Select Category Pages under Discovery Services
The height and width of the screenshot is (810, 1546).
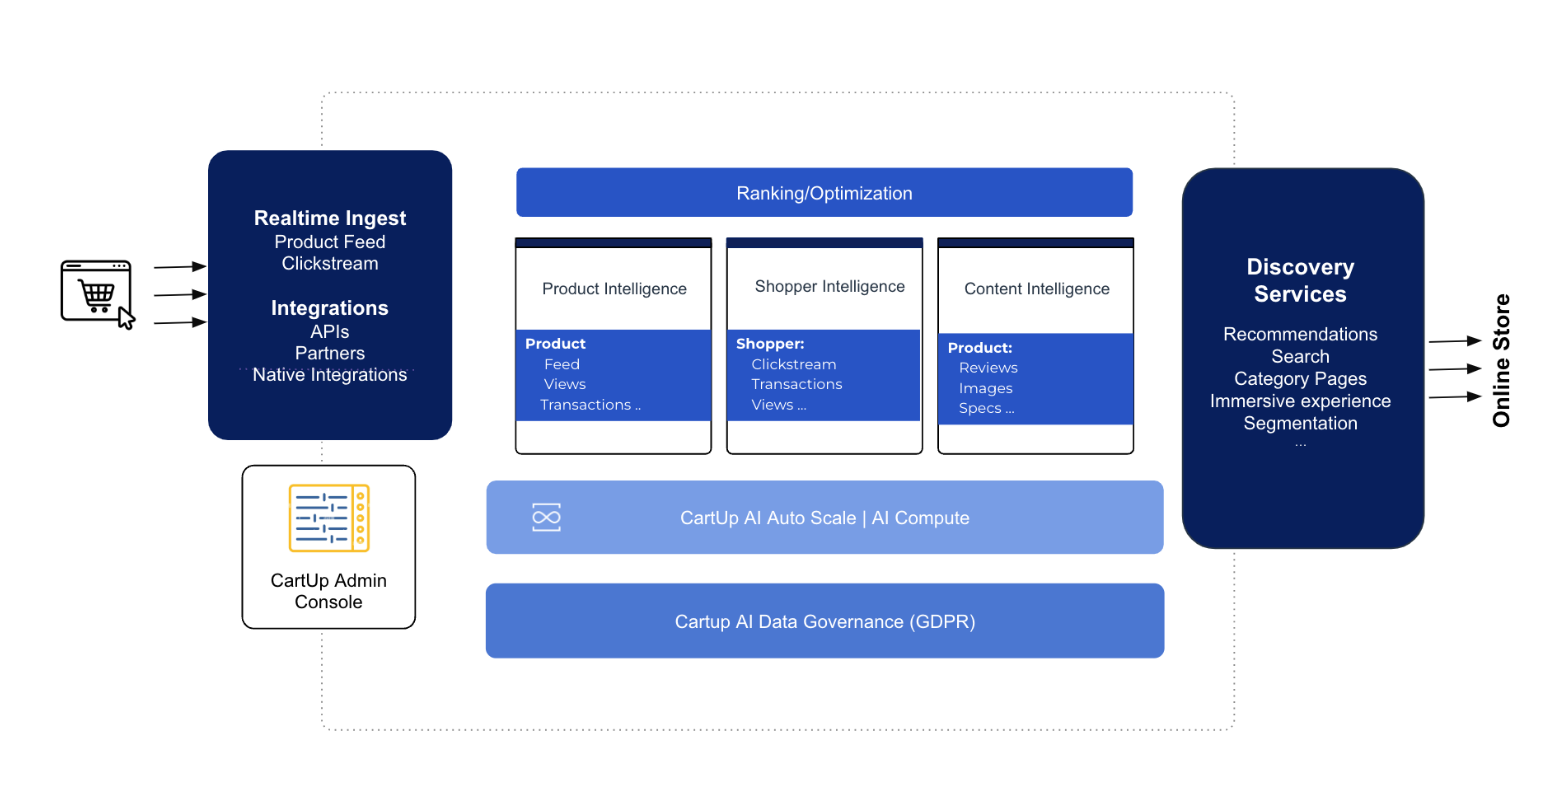point(1300,379)
